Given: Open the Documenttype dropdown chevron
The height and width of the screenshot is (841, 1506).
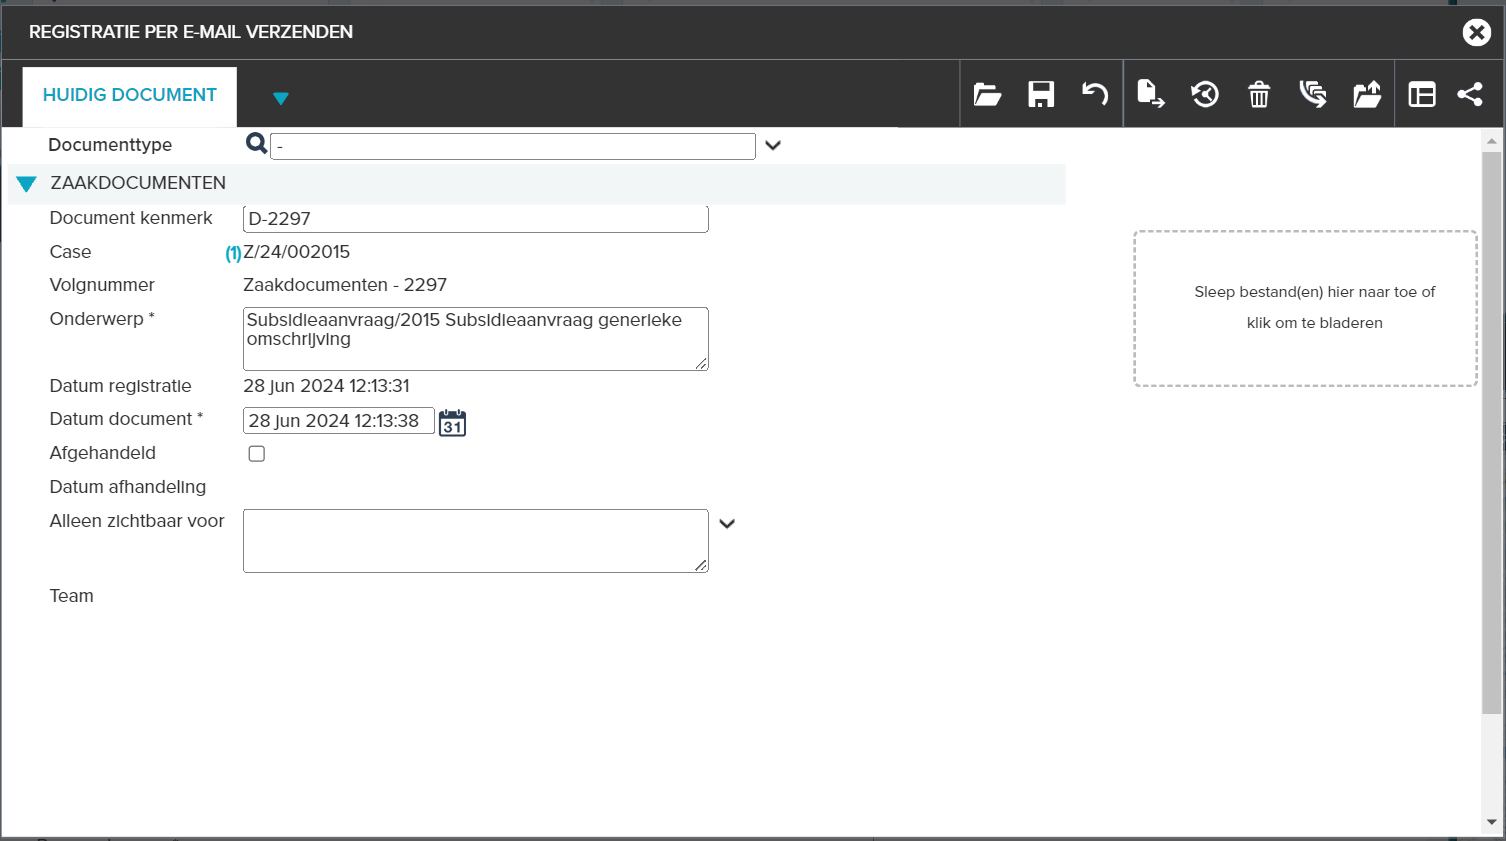Looking at the screenshot, I should [x=773, y=145].
